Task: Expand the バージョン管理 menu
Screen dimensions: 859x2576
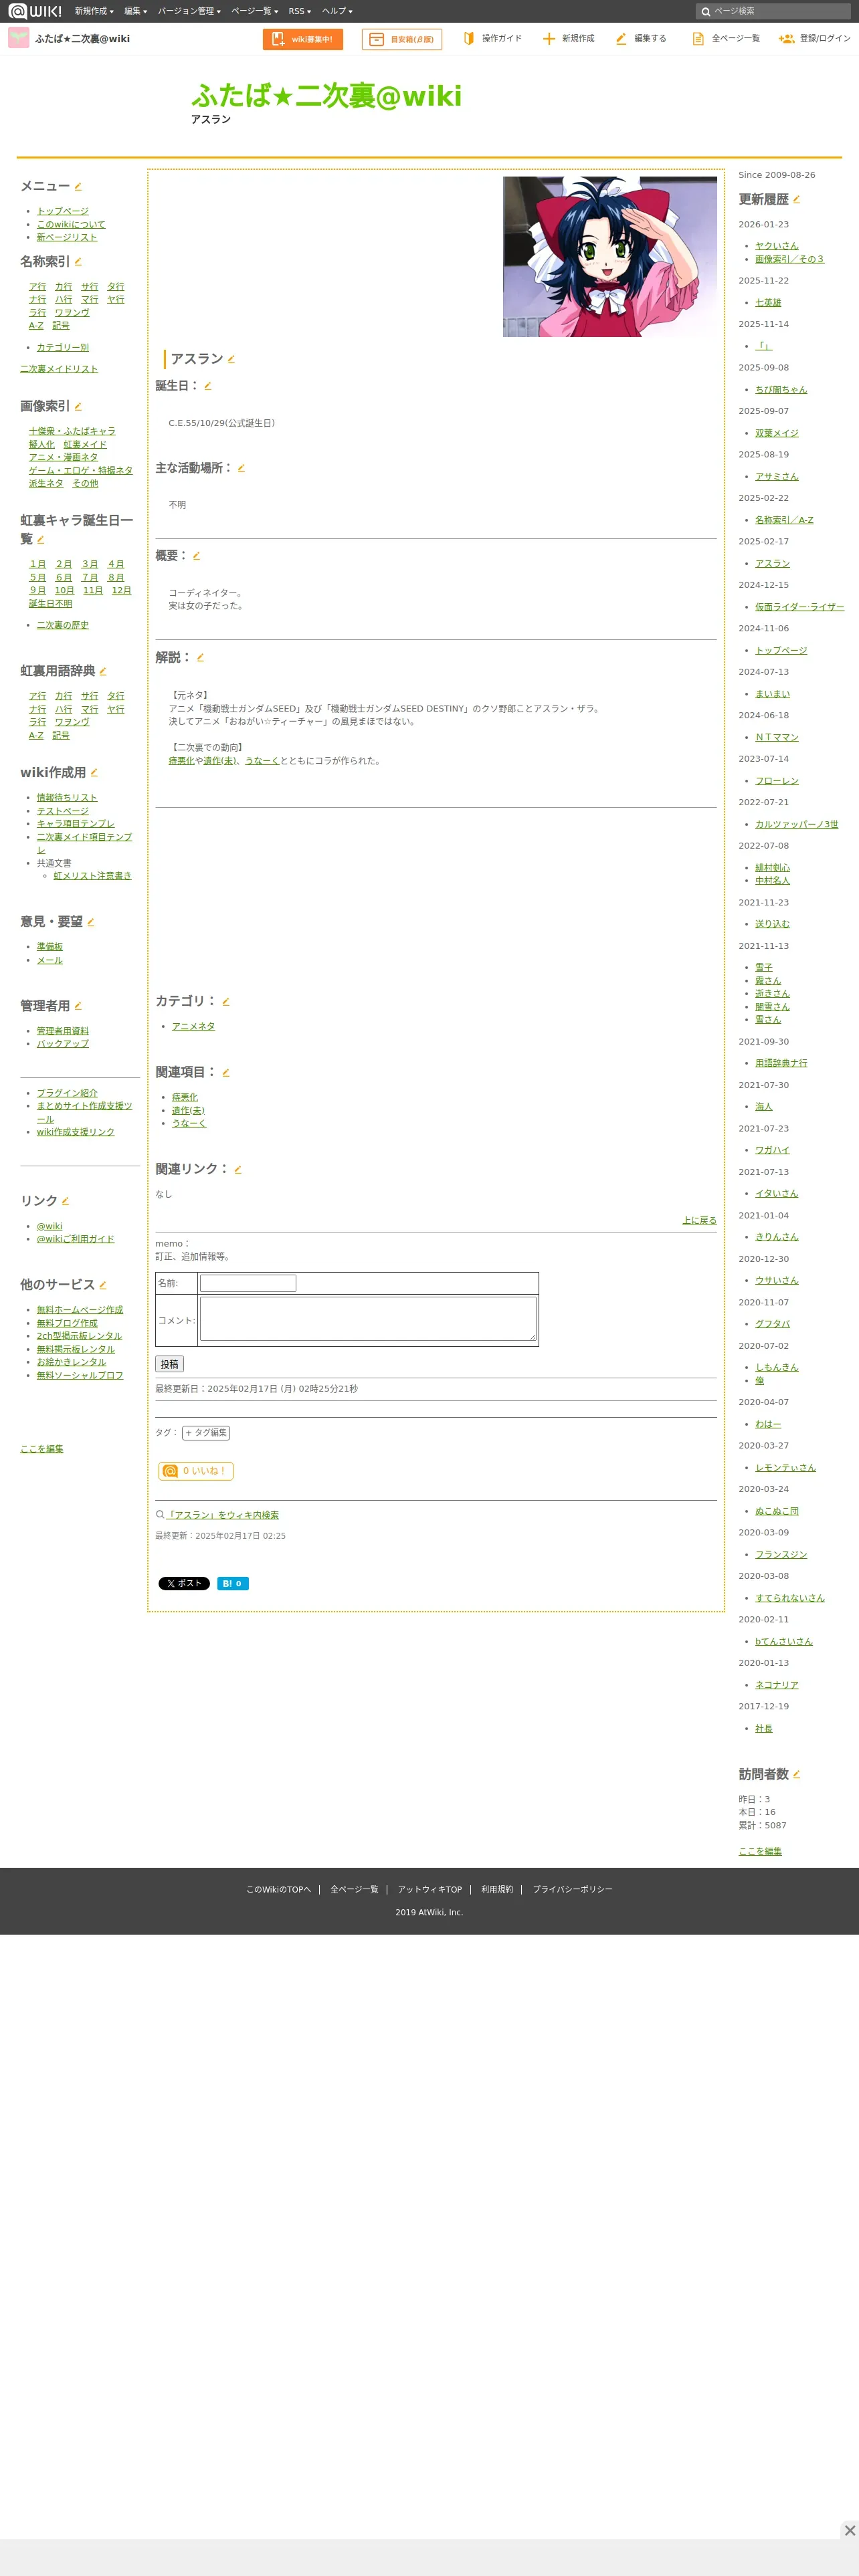Action: 189,11
